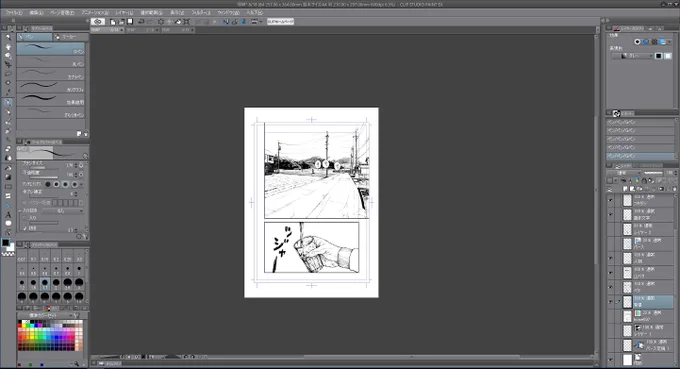Image resolution: width=680 pixels, height=369 pixels.
Task: Open the フィルター menu
Action: point(200,13)
